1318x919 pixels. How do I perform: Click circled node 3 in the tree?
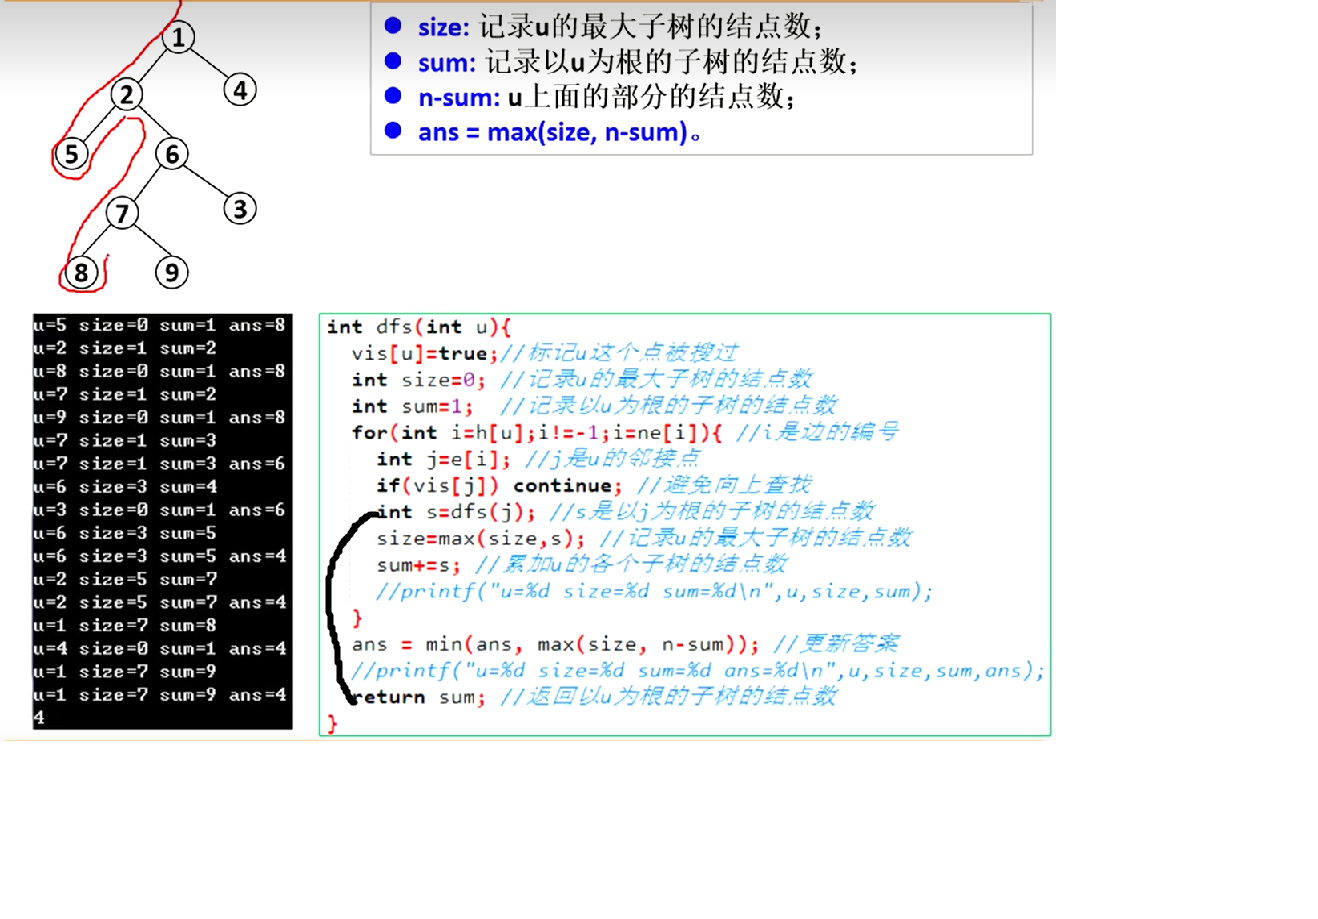click(240, 209)
